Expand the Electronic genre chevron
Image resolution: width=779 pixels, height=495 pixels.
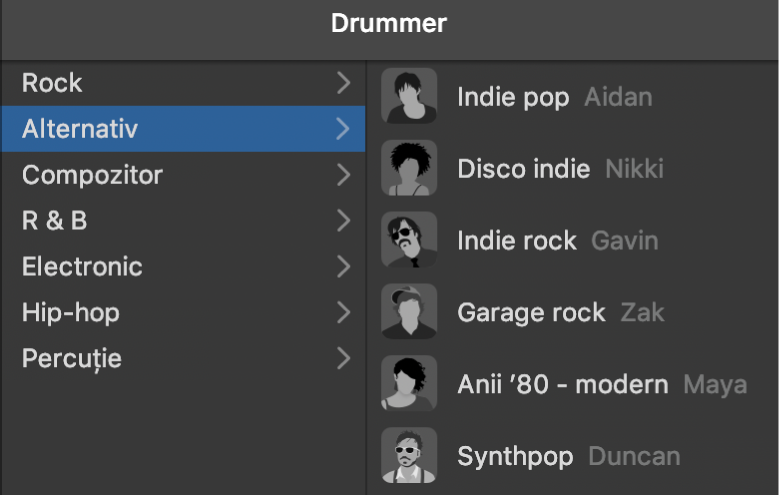(x=343, y=266)
